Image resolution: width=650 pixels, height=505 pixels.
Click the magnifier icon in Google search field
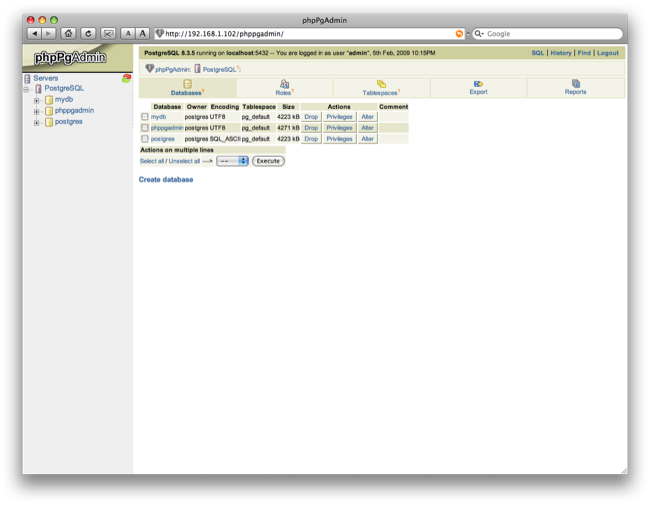coord(479,34)
